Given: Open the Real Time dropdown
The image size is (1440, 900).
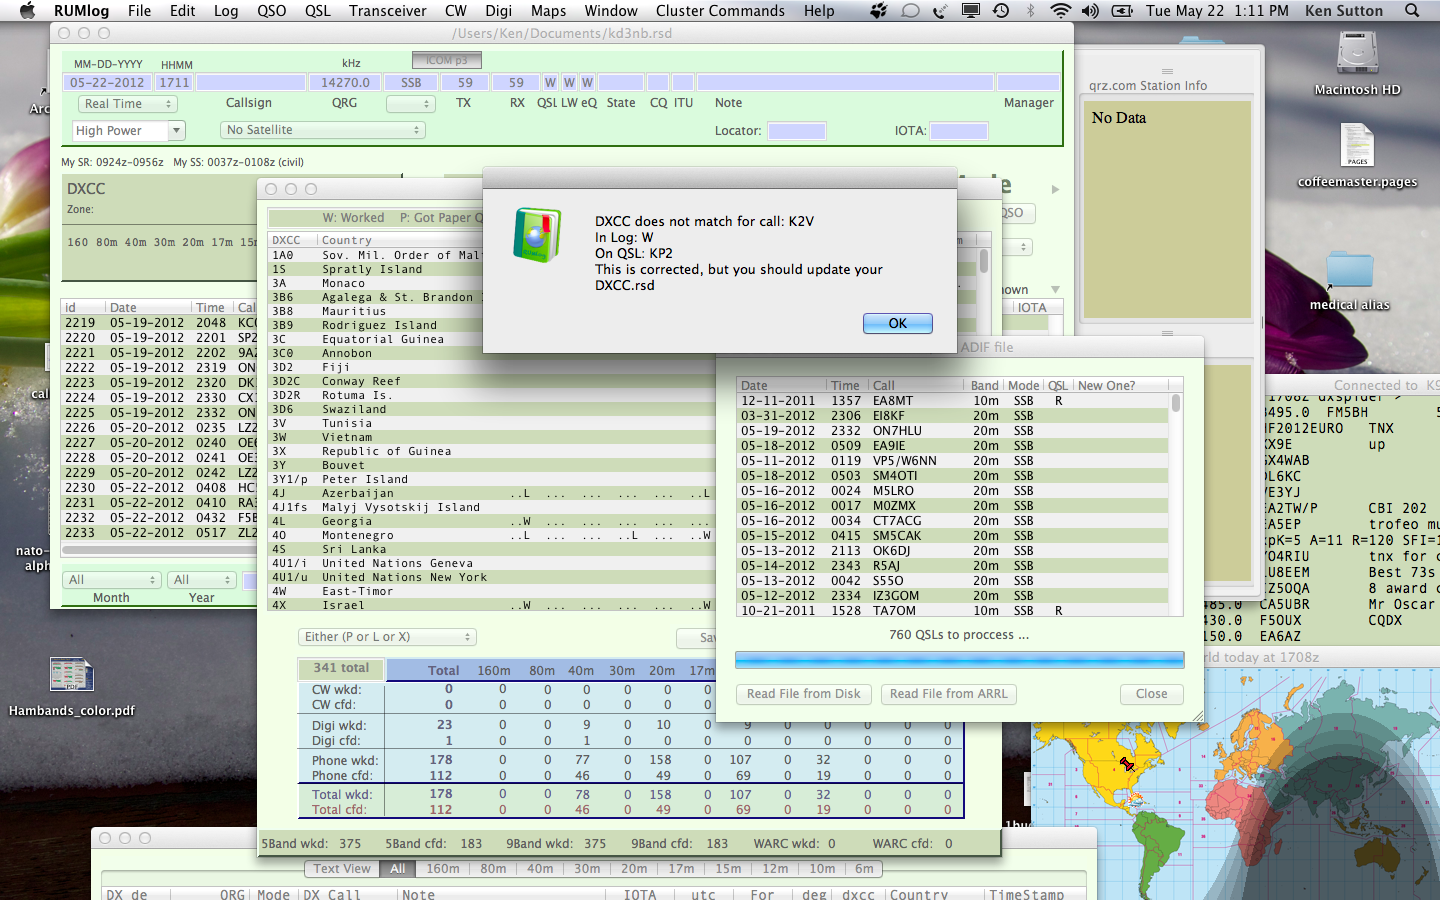Looking at the screenshot, I should point(128,104).
